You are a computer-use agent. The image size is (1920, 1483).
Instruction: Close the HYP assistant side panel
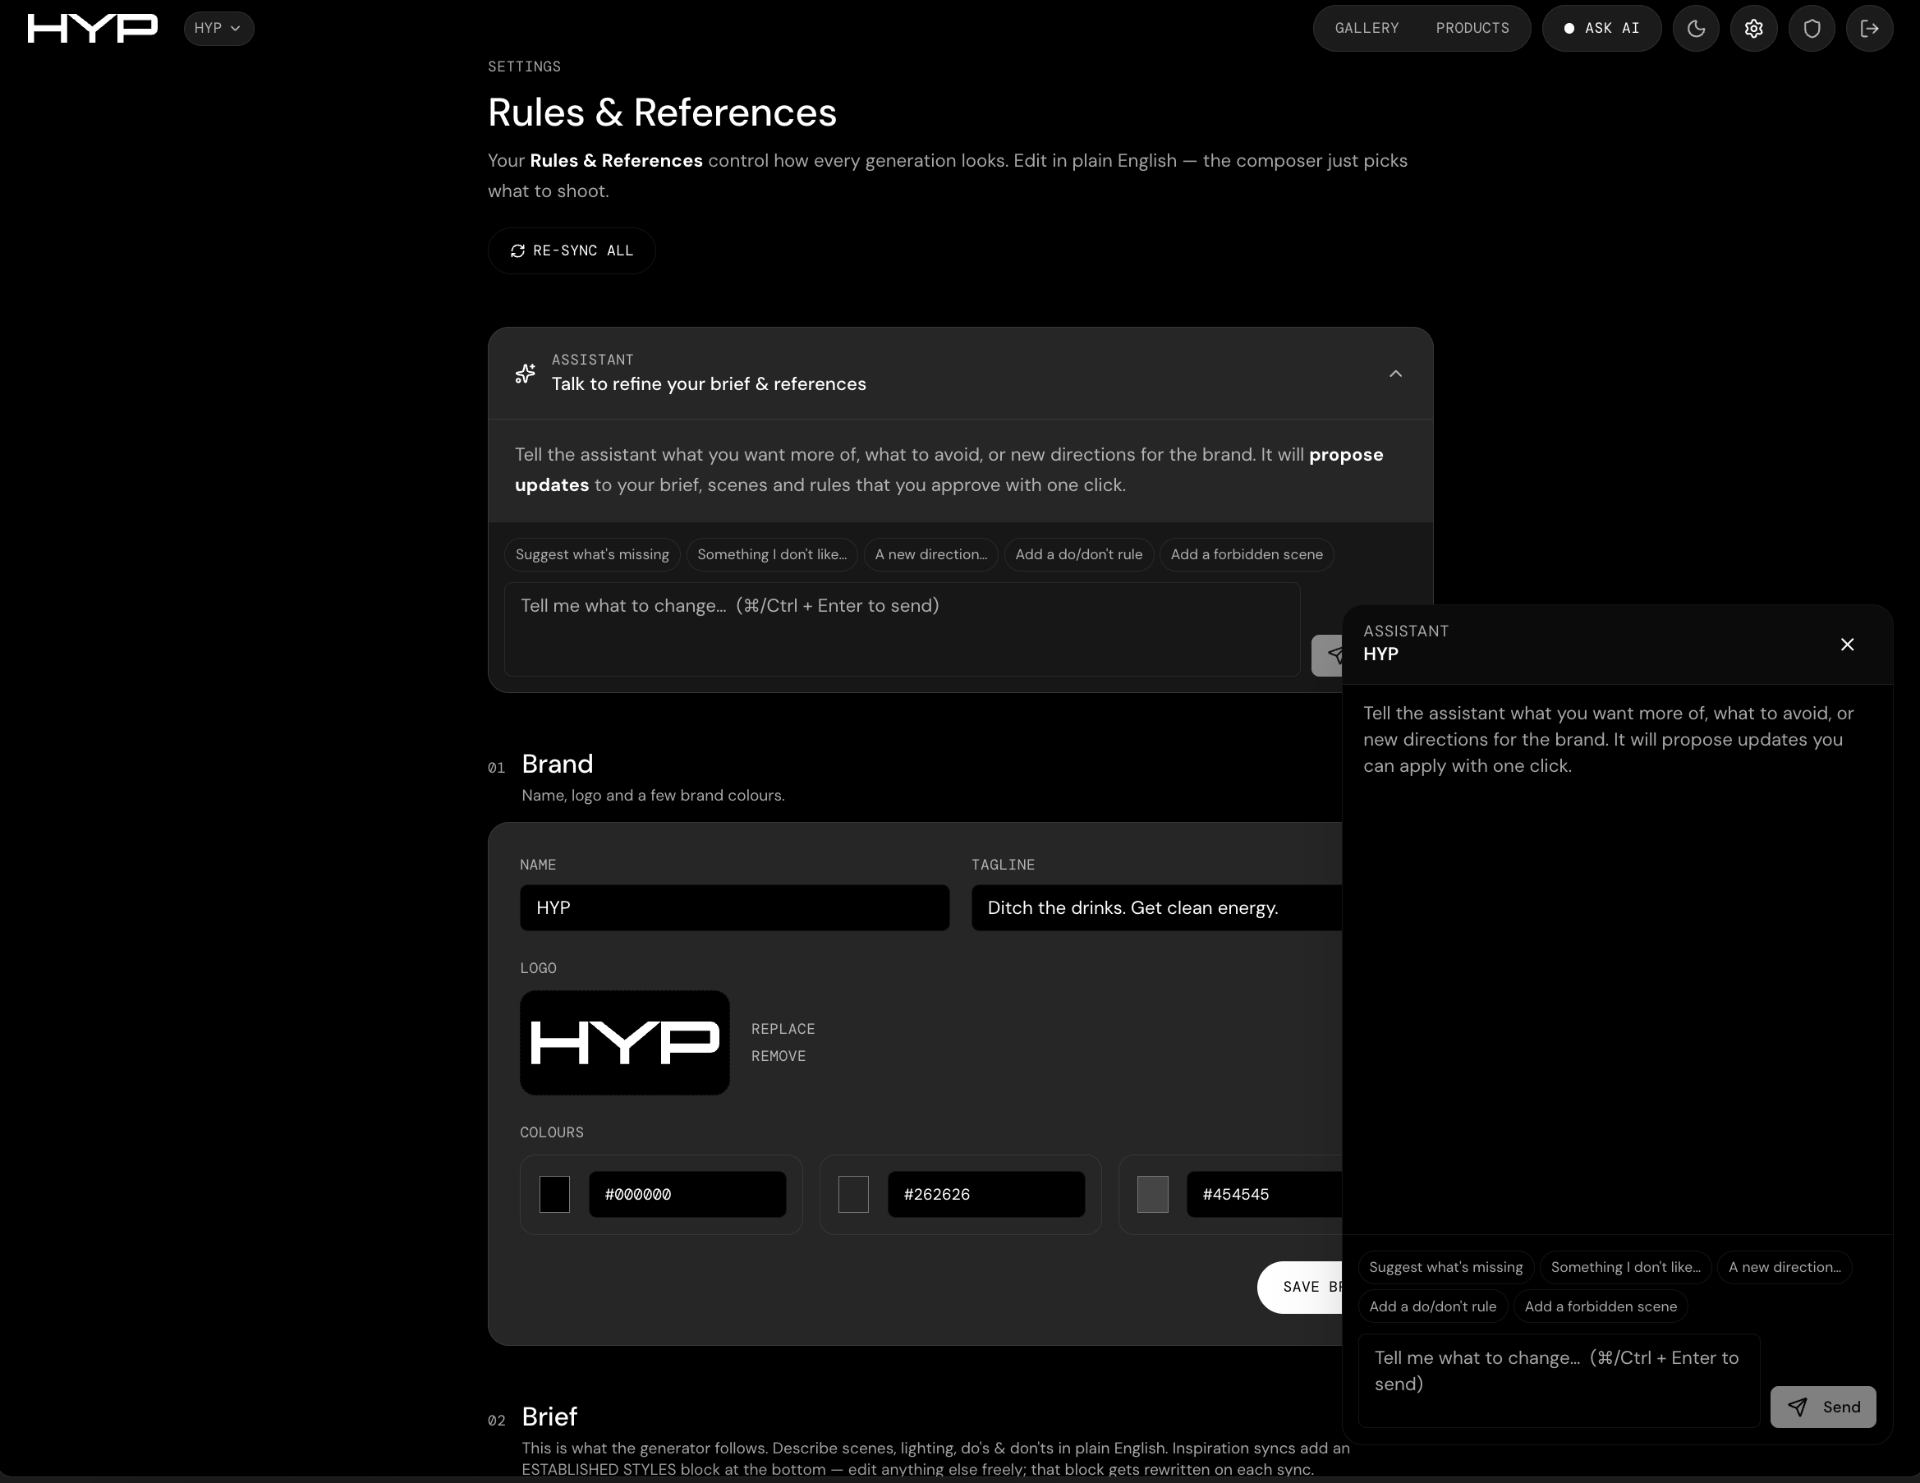1847,644
